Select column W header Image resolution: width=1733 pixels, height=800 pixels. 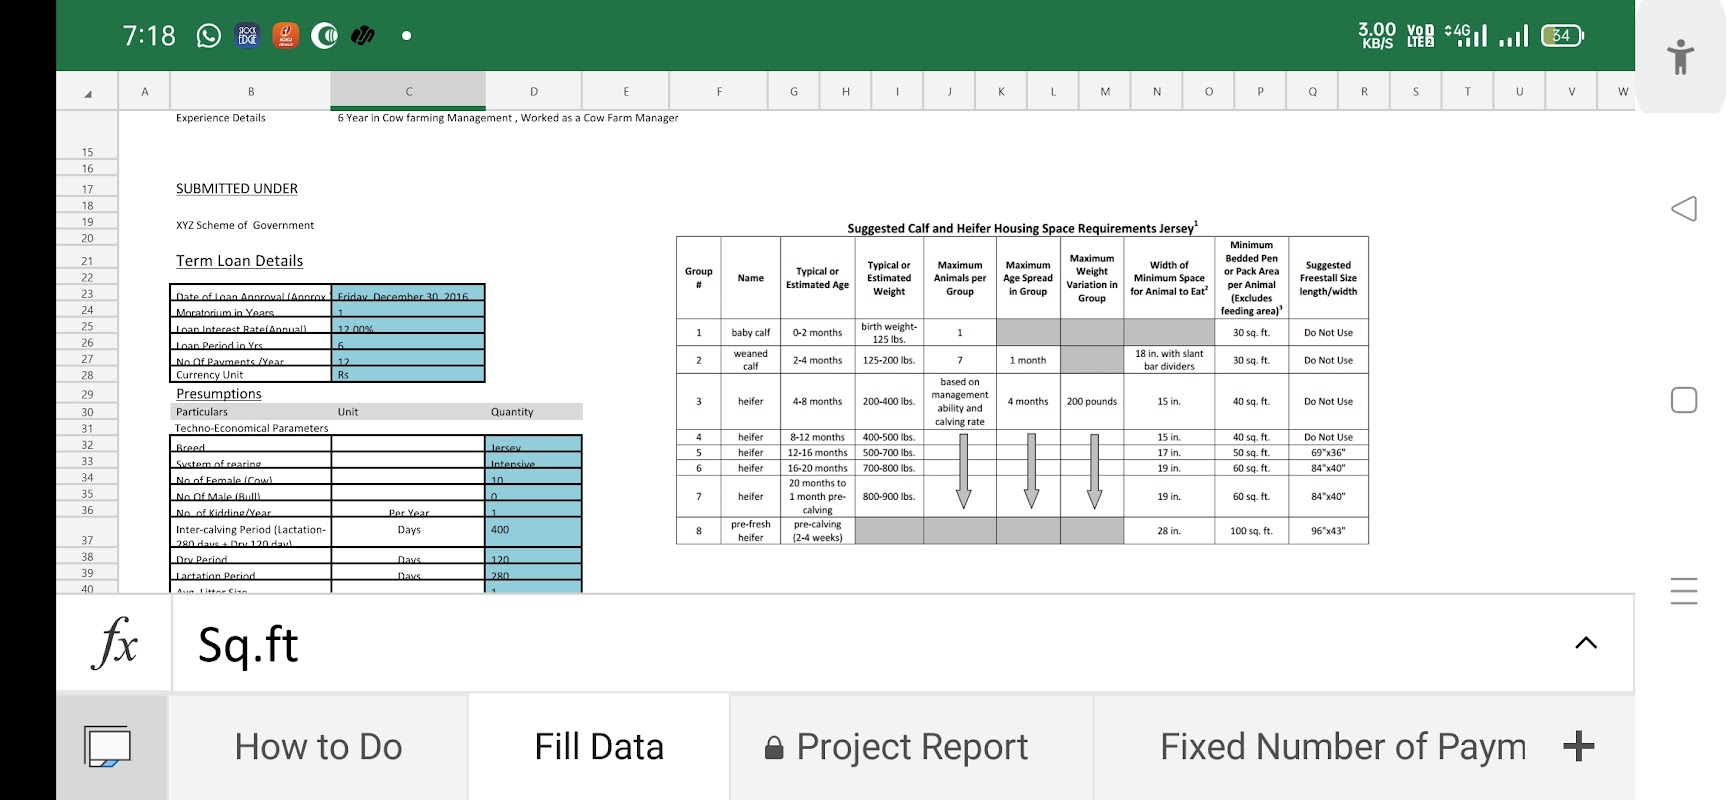tap(1622, 91)
